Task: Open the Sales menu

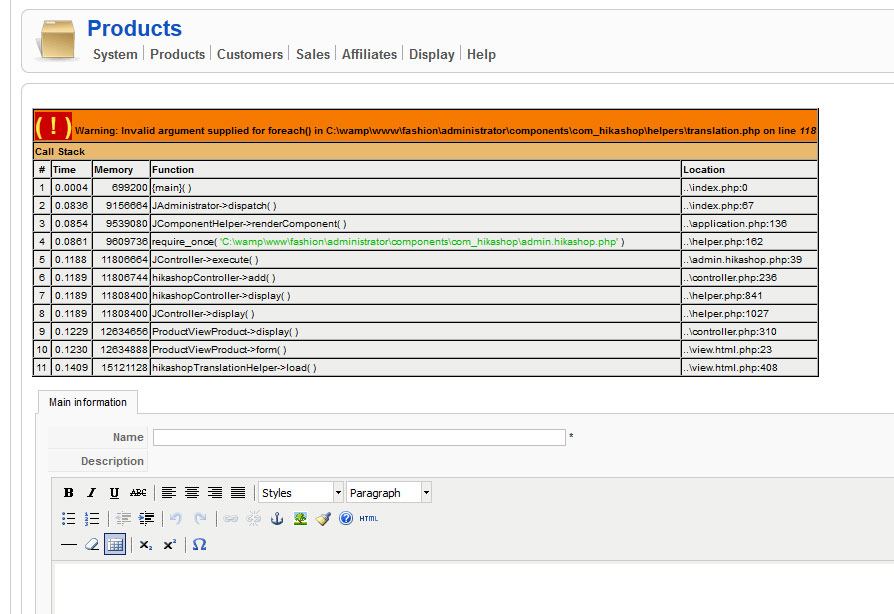Action: click(x=312, y=55)
